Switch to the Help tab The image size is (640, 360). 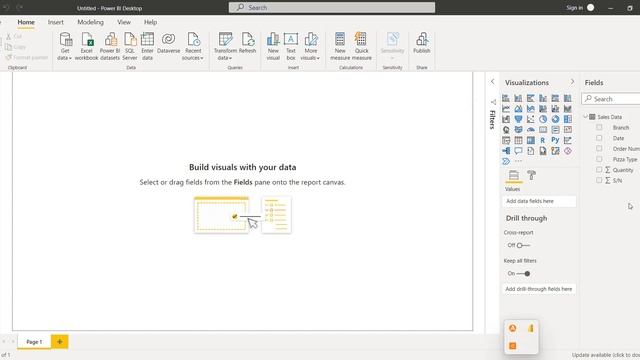point(150,22)
